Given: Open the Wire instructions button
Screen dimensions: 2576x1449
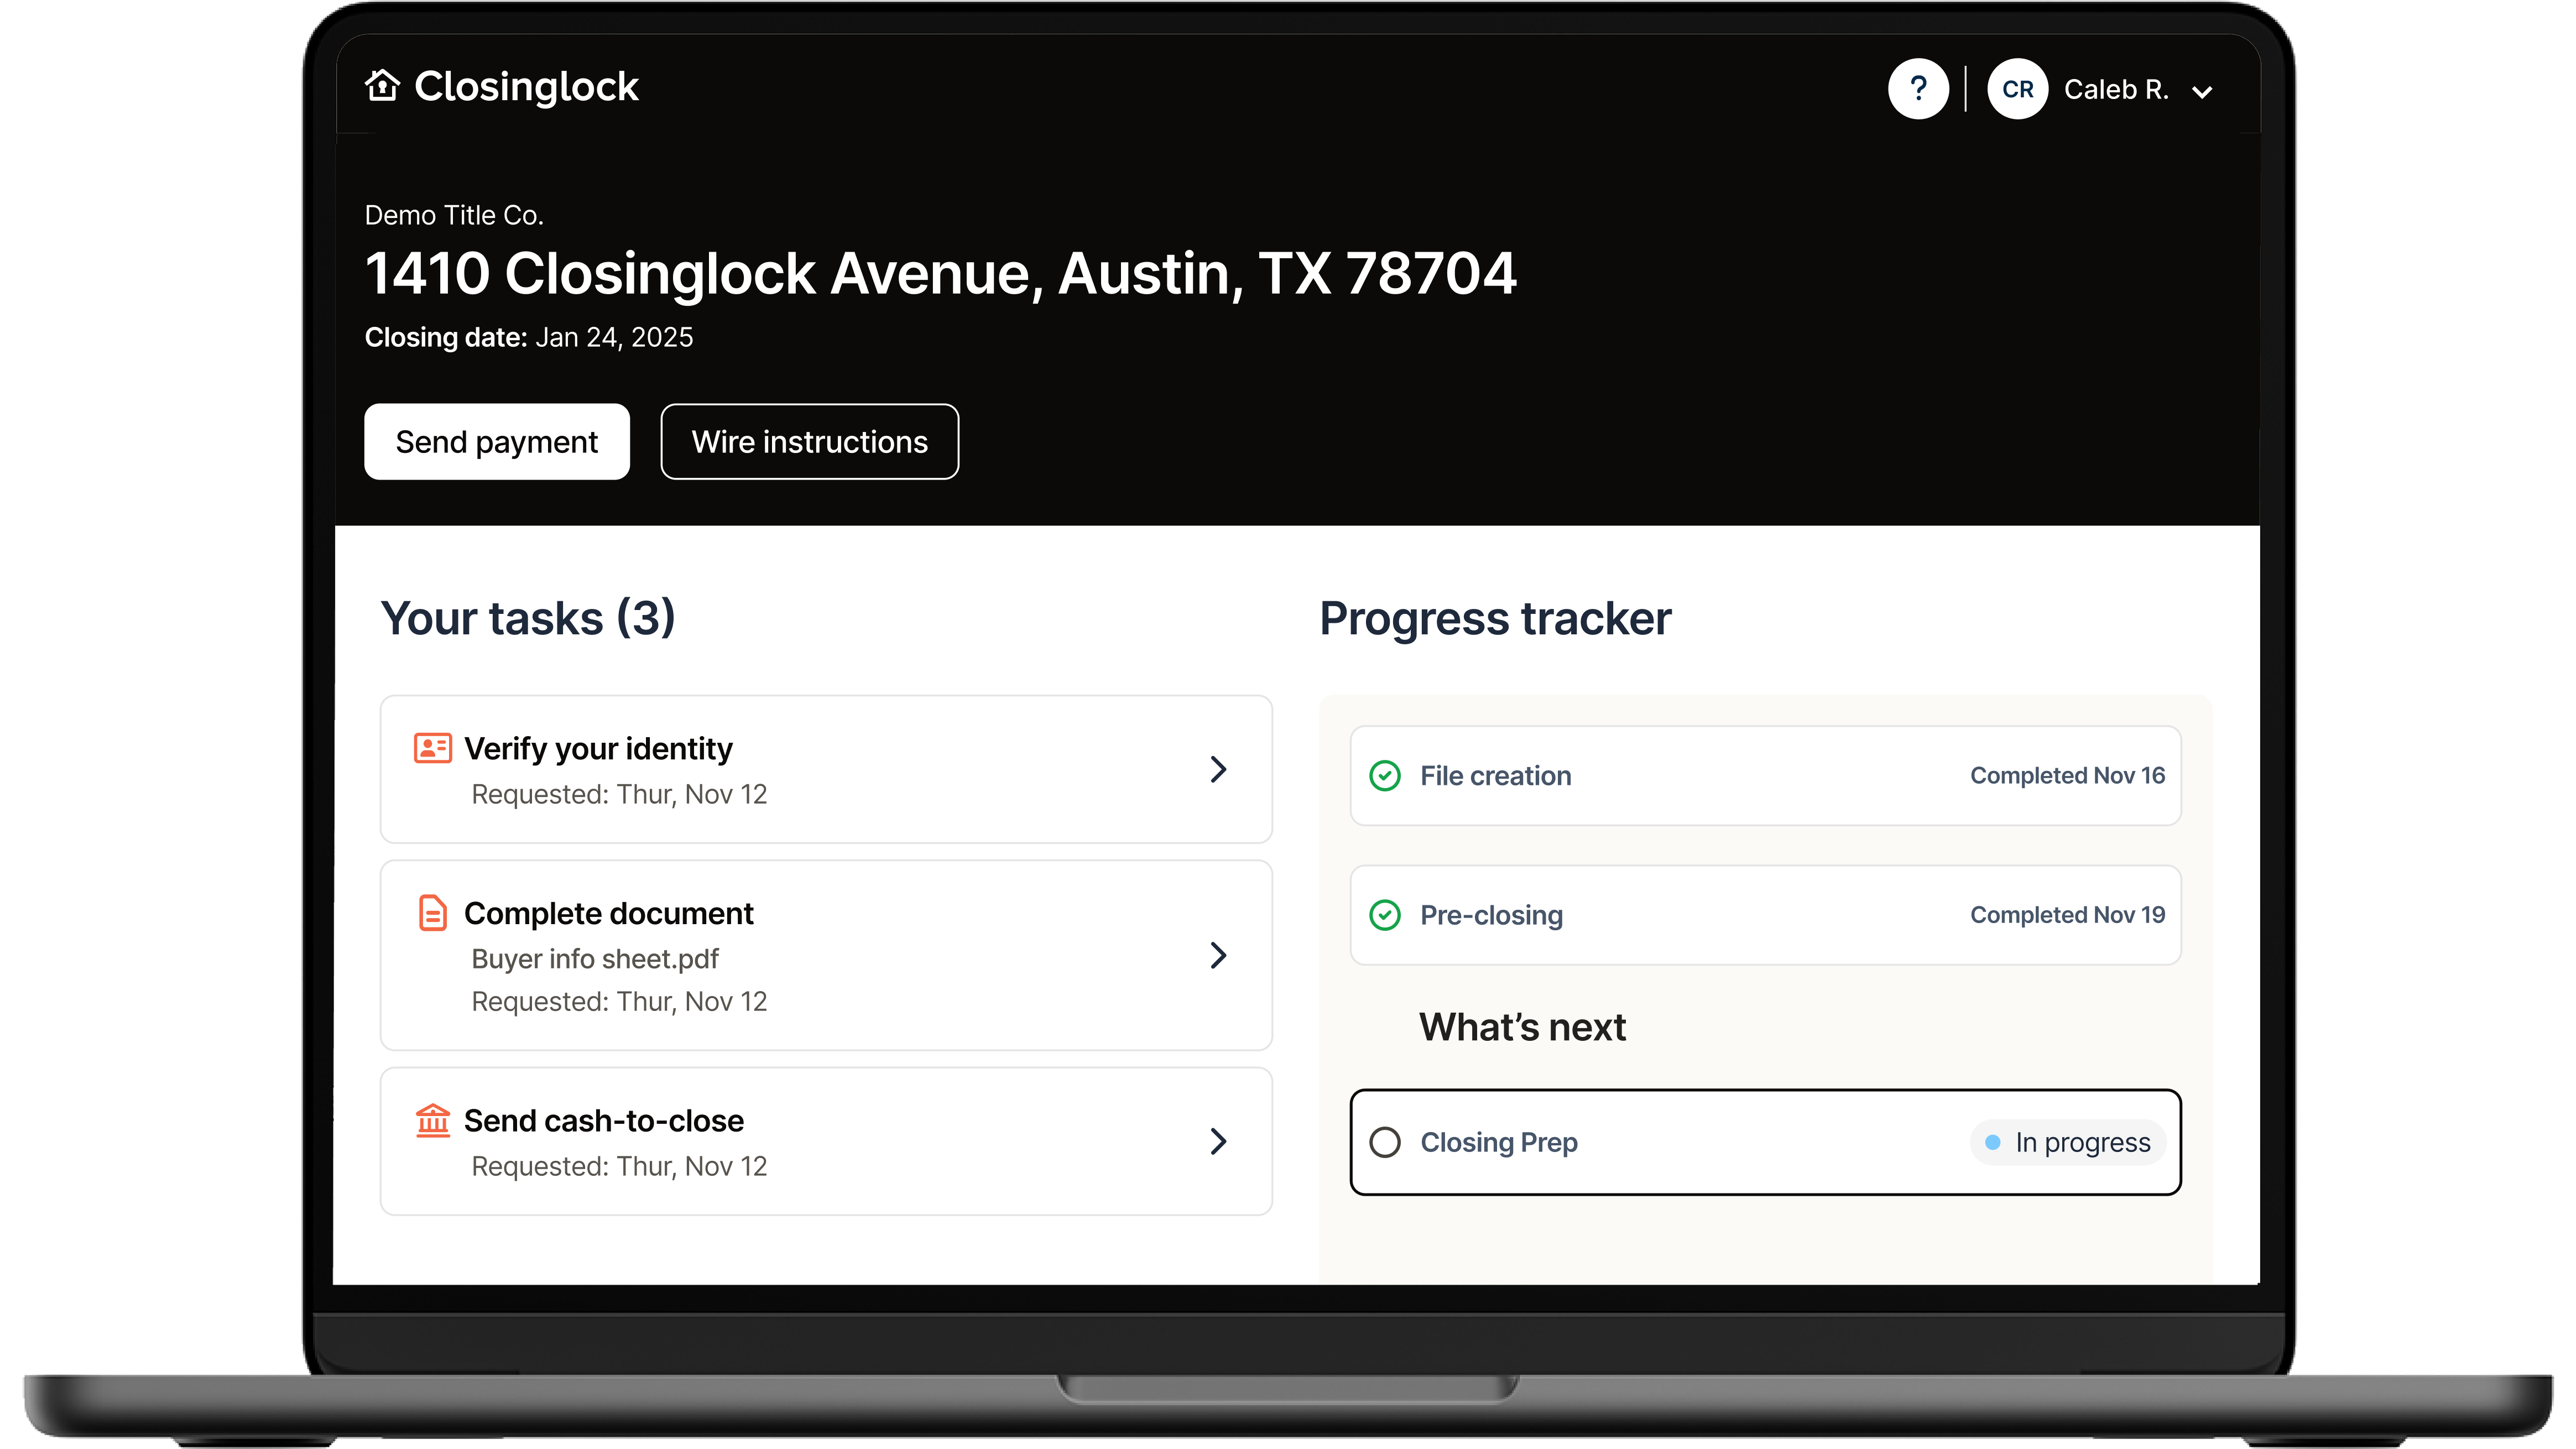Looking at the screenshot, I should pyautogui.click(x=809, y=442).
